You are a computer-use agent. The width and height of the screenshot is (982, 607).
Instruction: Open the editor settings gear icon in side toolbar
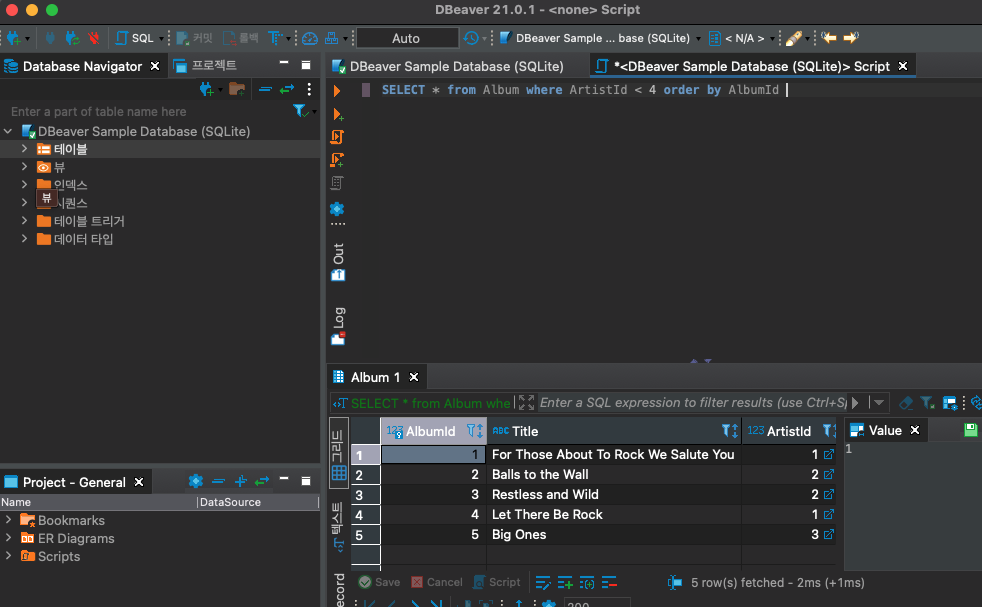tap(337, 209)
